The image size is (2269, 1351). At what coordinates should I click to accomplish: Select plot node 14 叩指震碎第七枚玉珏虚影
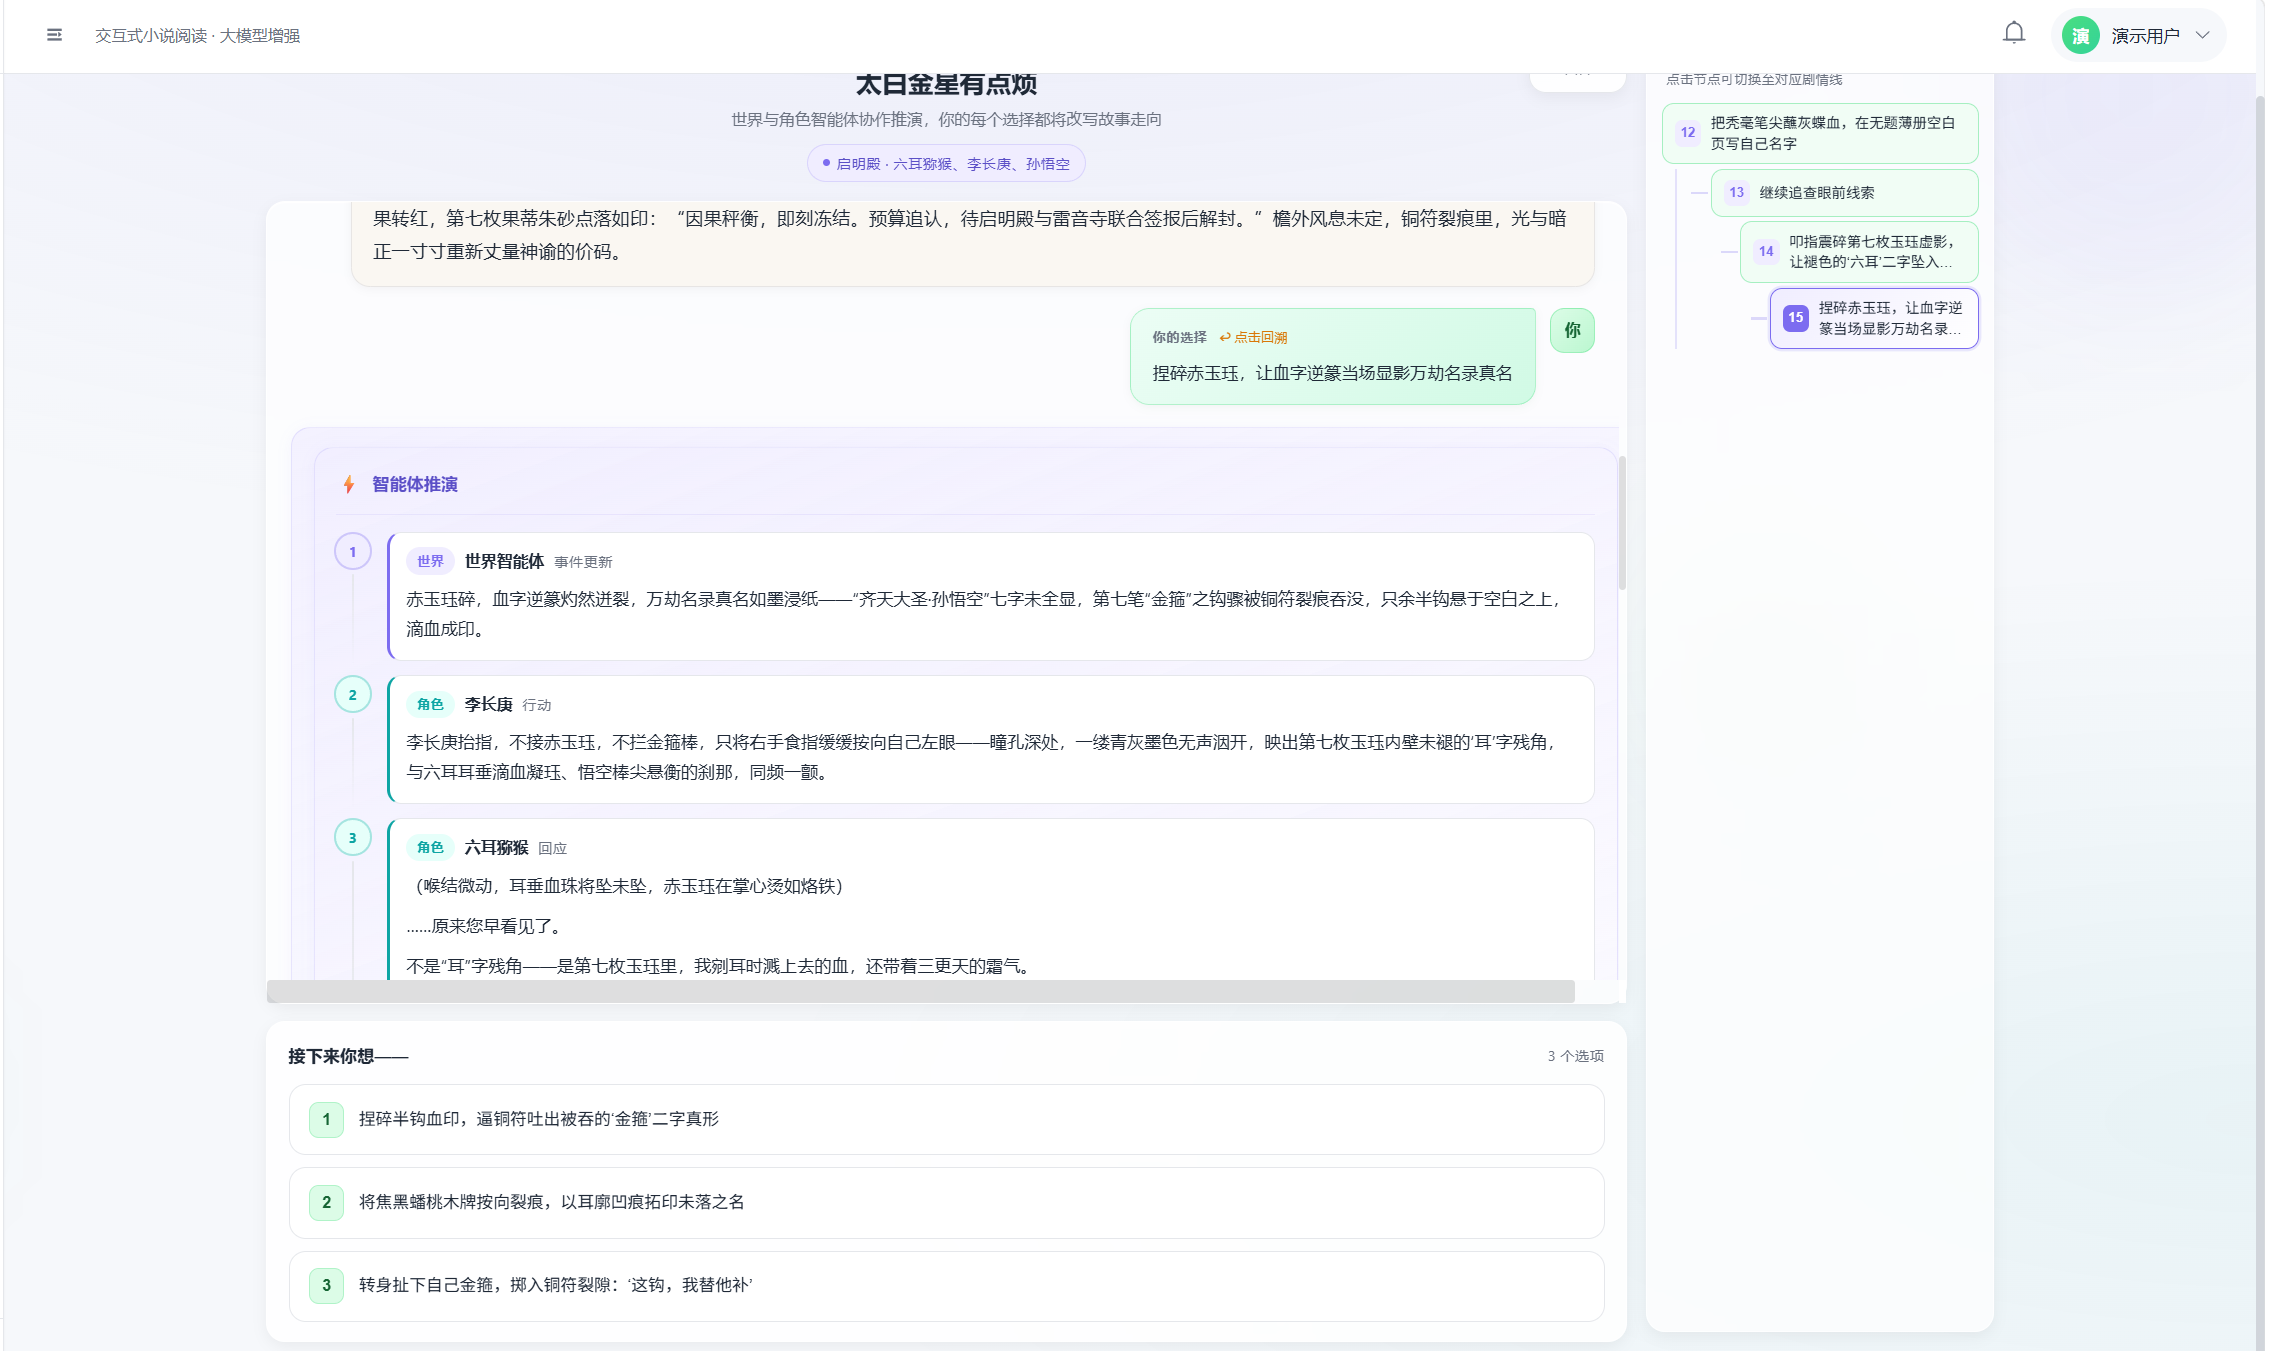point(1859,252)
